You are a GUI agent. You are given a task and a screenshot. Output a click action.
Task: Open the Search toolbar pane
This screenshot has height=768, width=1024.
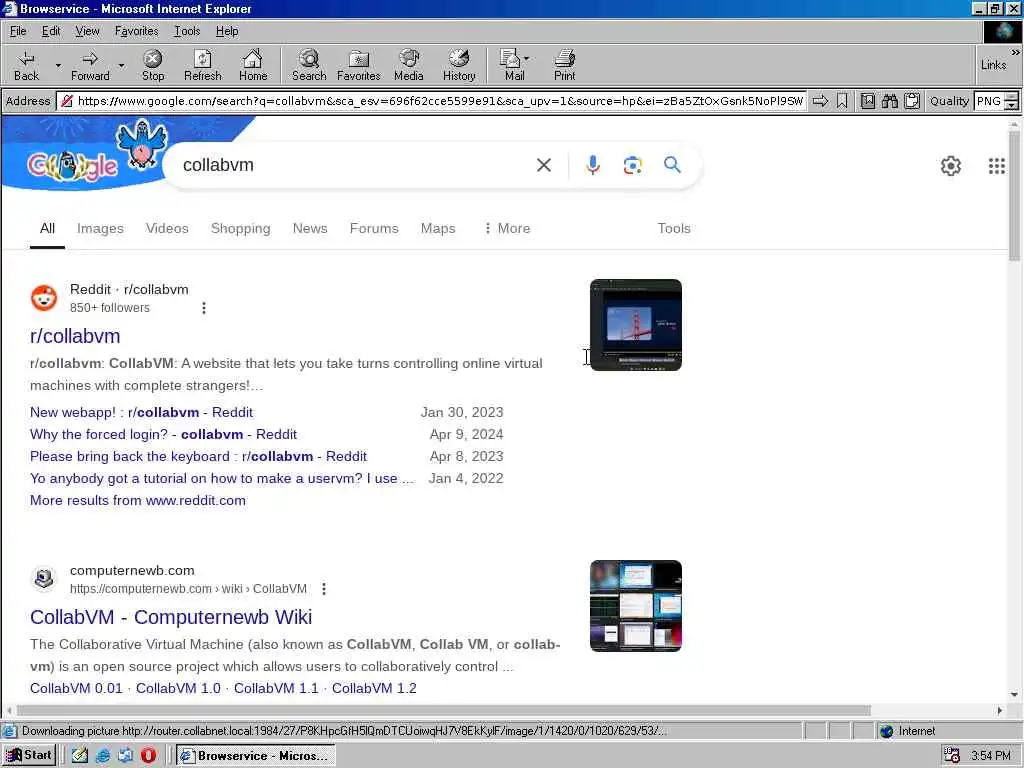pyautogui.click(x=309, y=65)
